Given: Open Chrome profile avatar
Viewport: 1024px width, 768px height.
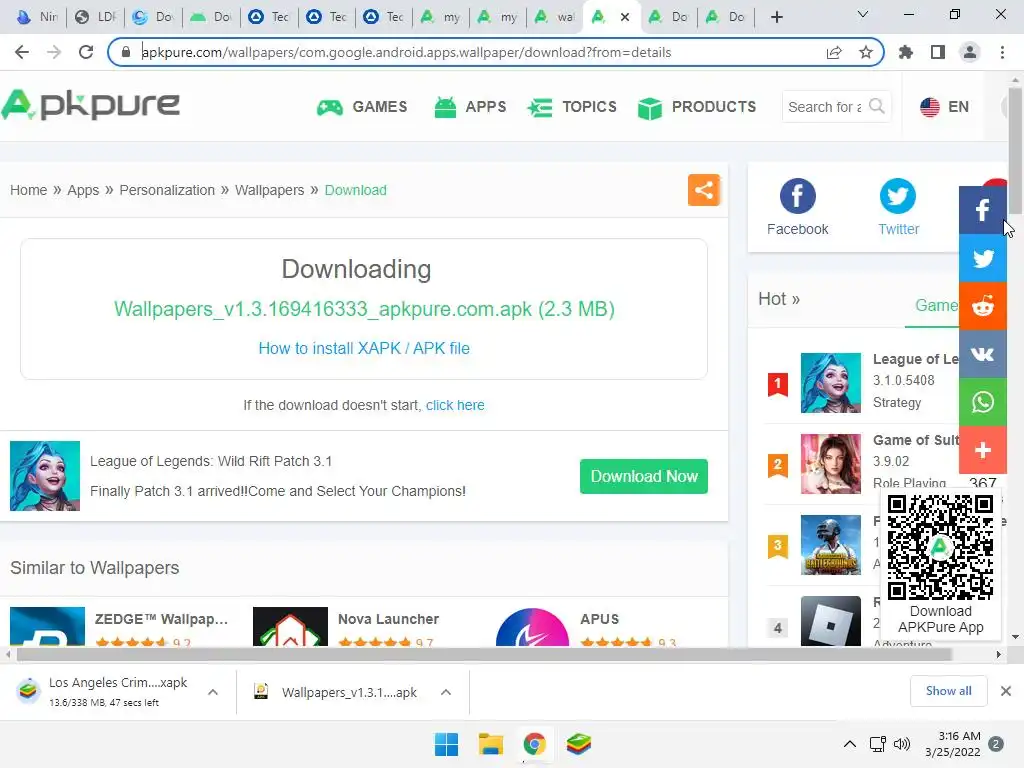Looking at the screenshot, I should tap(970, 52).
